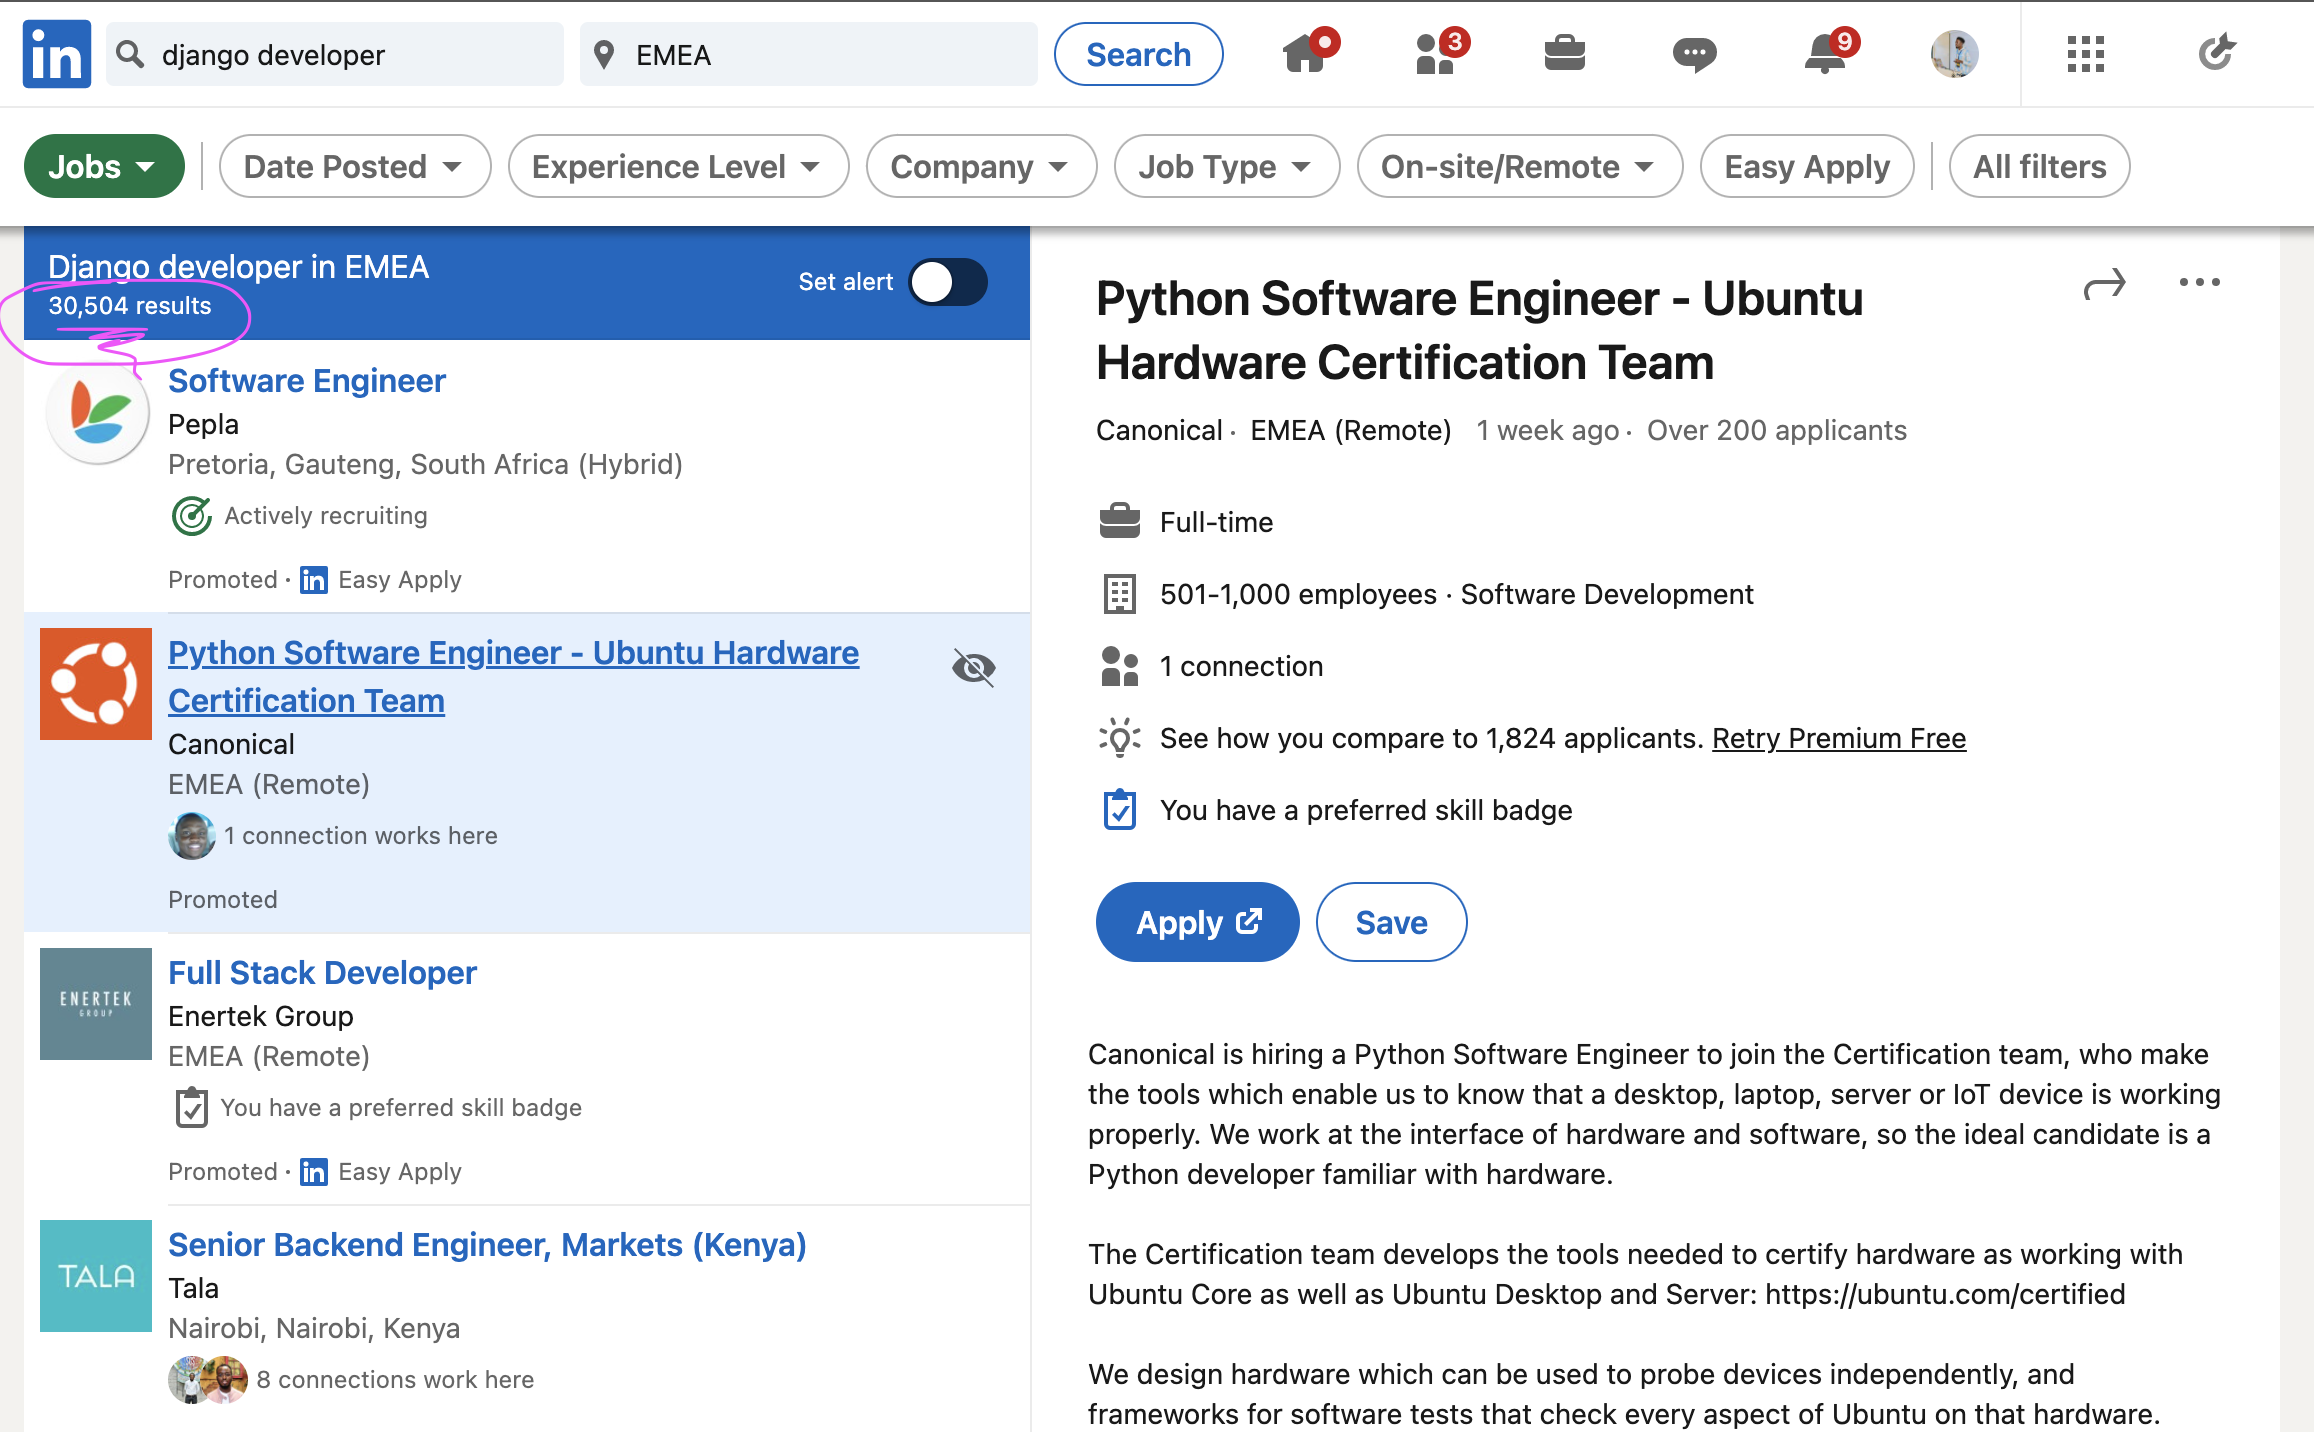Click the LinkedIn logo

tap(56, 53)
